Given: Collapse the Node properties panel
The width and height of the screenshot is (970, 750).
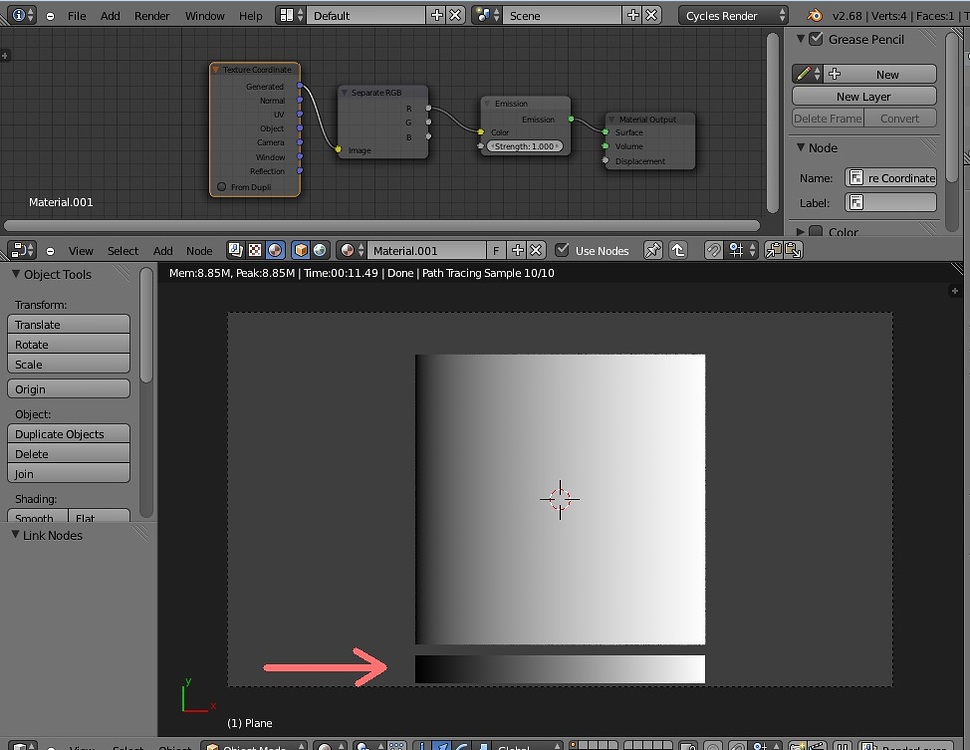Looking at the screenshot, I should [x=800, y=147].
